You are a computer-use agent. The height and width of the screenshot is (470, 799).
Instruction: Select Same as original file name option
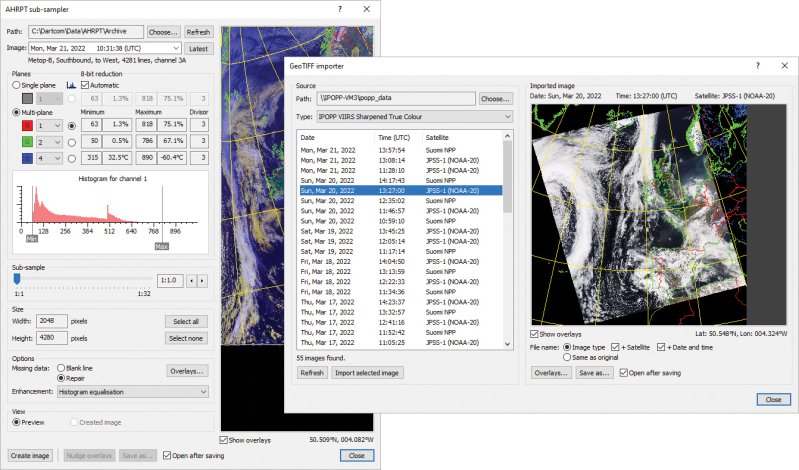pyautogui.click(x=567, y=357)
